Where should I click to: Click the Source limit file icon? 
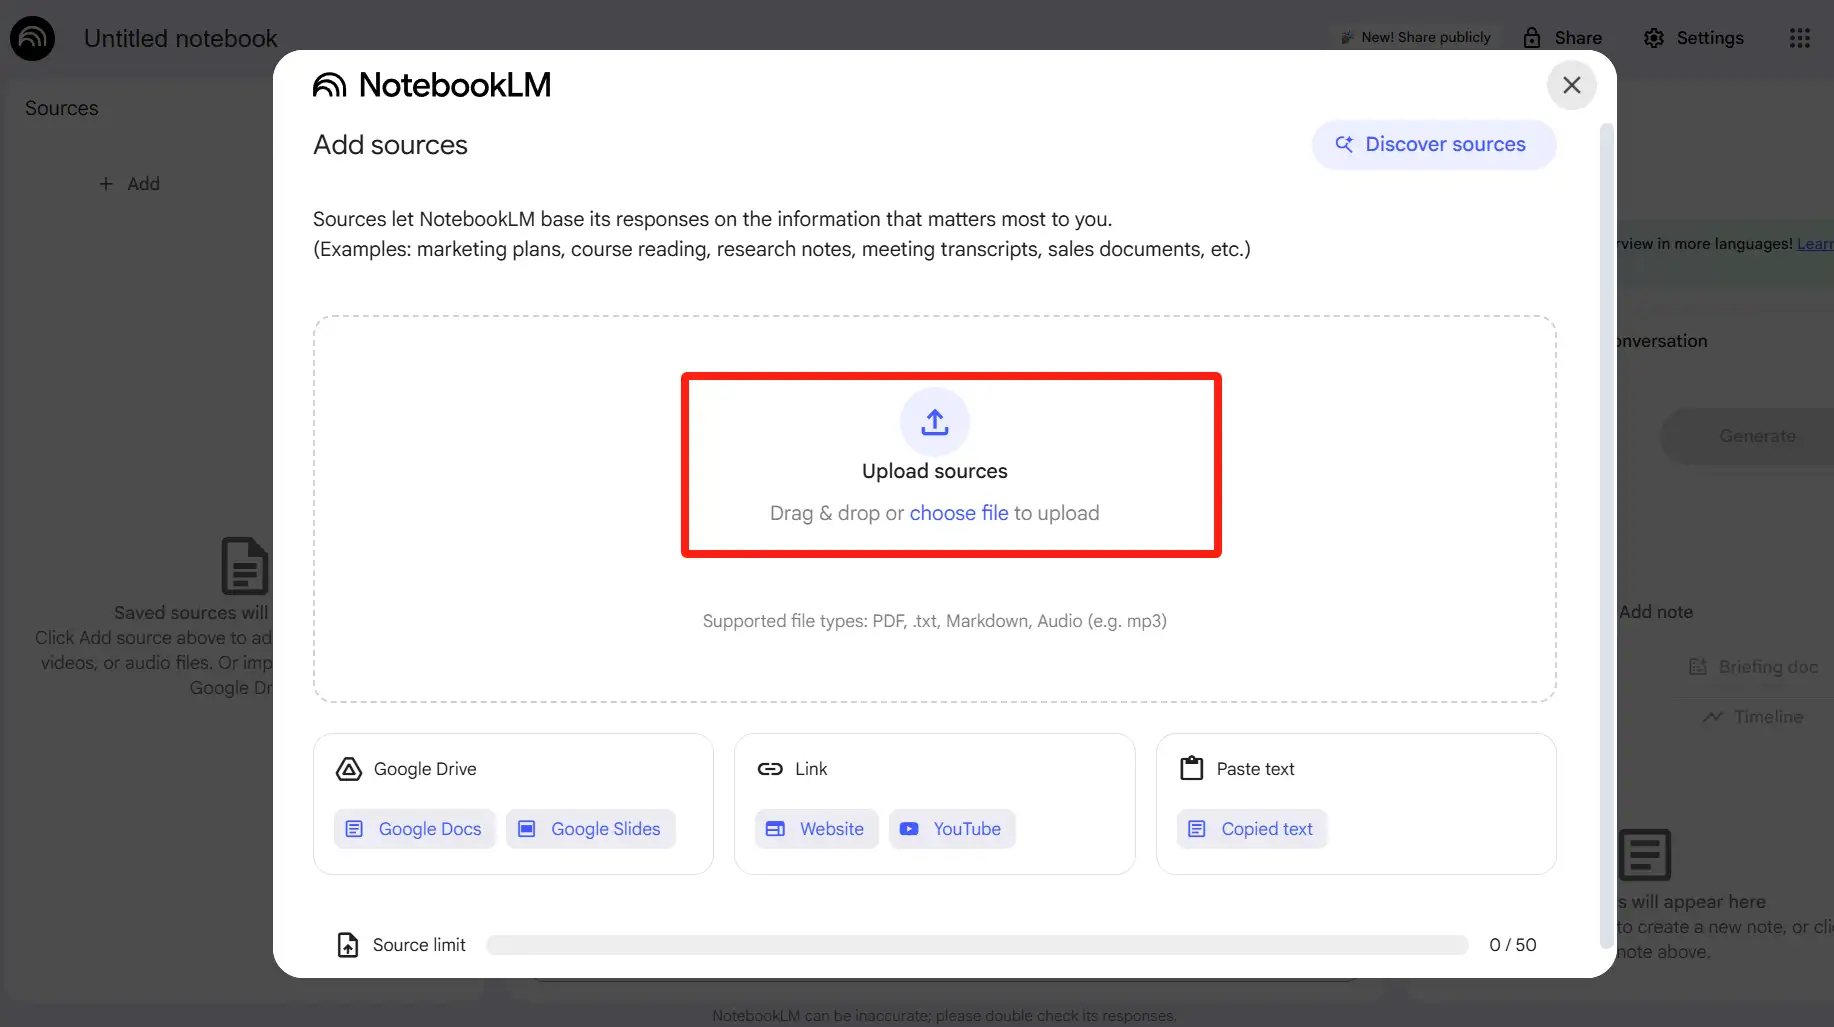348,945
